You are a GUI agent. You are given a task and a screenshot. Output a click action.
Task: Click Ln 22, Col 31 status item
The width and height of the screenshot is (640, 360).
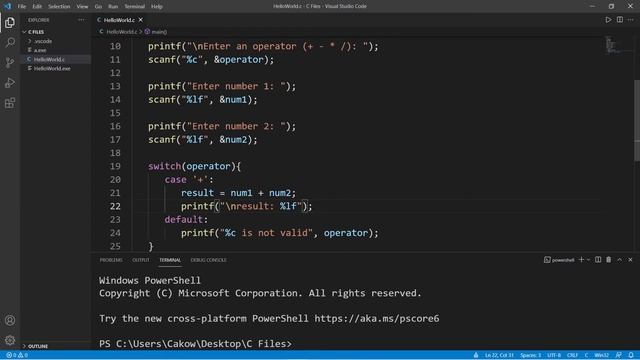[499, 355]
